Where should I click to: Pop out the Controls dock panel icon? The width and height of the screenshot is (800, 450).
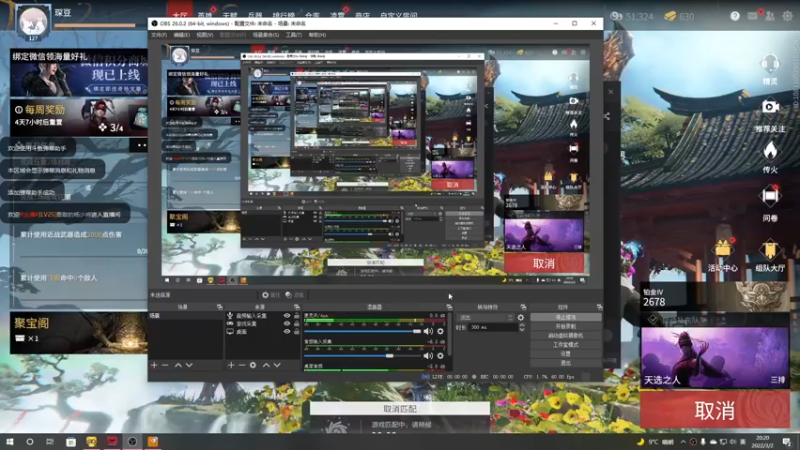pos(599,307)
